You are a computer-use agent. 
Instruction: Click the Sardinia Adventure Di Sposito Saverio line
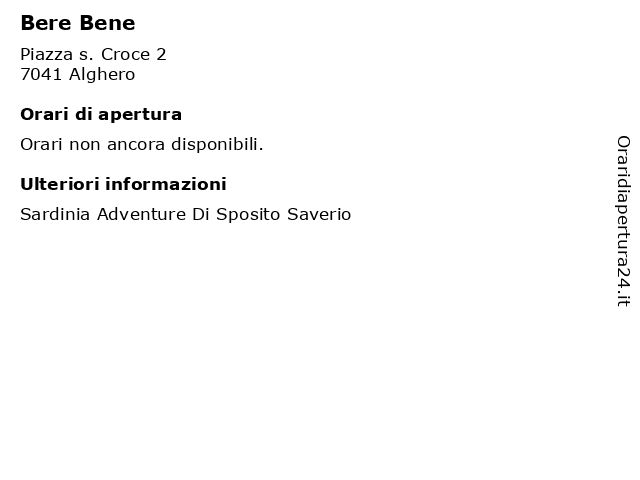(x=186, y=214)
